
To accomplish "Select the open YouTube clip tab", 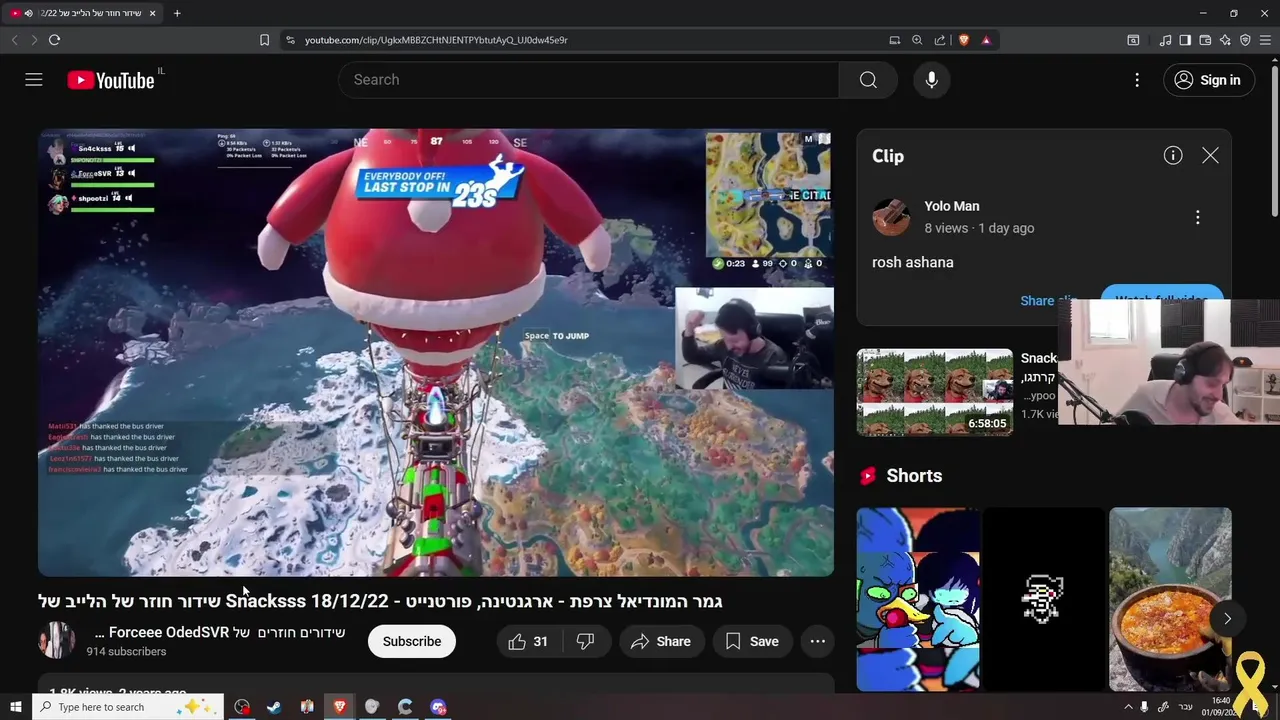I will click(84, 13).
